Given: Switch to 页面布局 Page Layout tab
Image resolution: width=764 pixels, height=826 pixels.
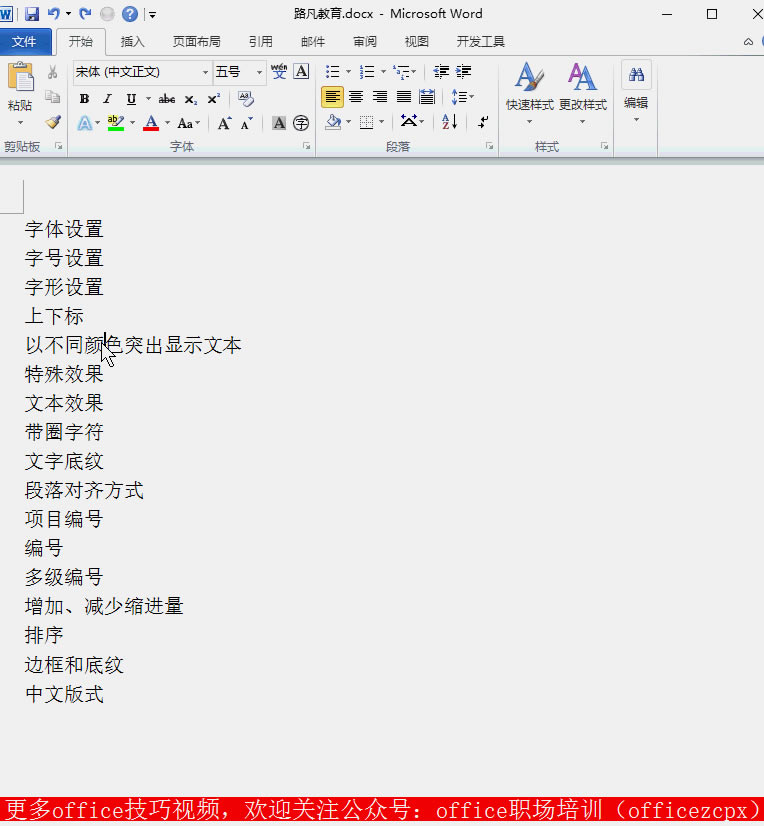Looking at the screenshot, I should [197, 42].
